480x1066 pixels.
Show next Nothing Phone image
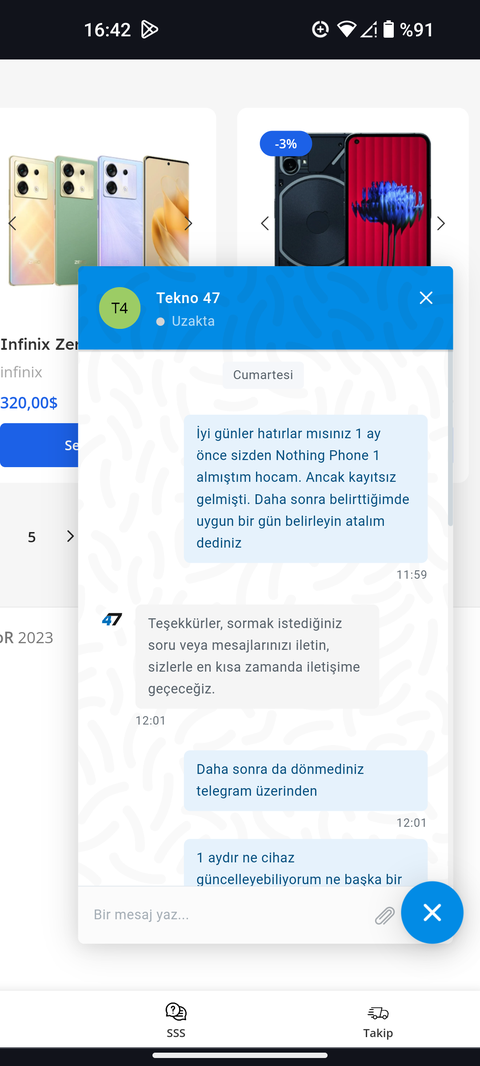441,223
